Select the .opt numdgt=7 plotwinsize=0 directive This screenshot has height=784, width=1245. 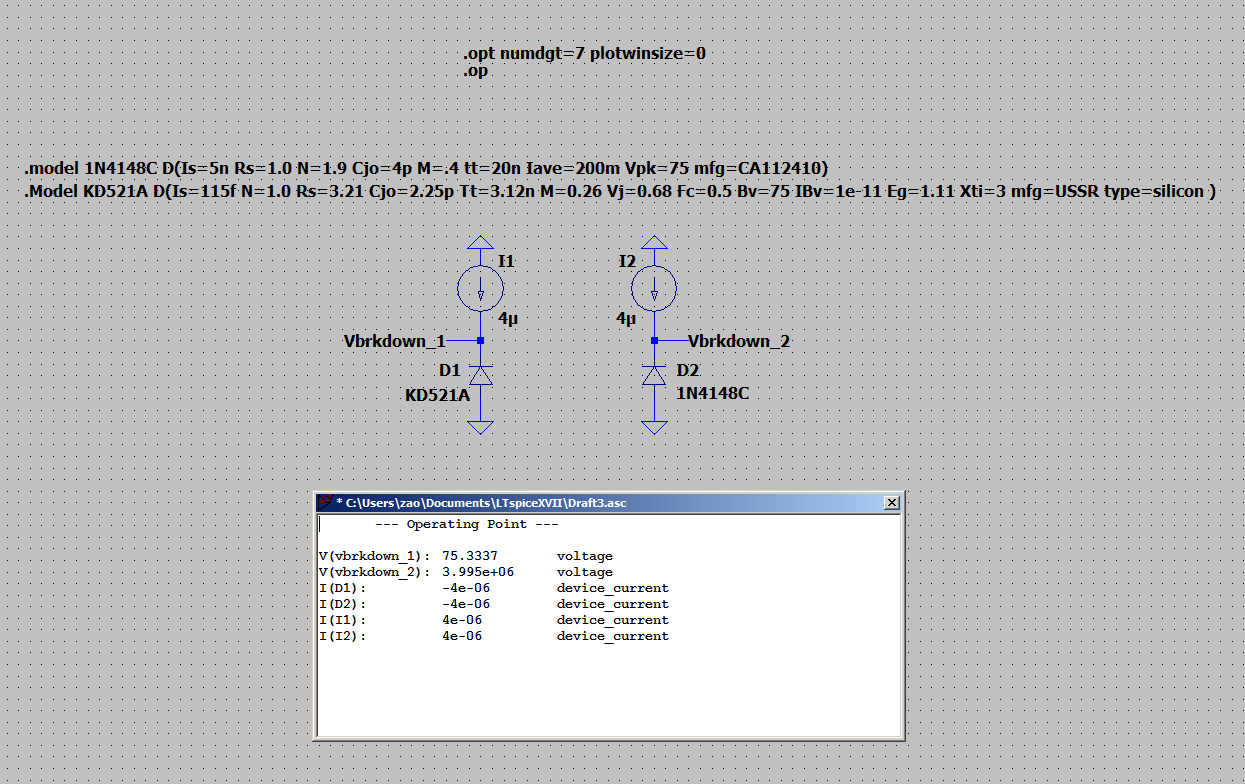click(x=584, y=53)
